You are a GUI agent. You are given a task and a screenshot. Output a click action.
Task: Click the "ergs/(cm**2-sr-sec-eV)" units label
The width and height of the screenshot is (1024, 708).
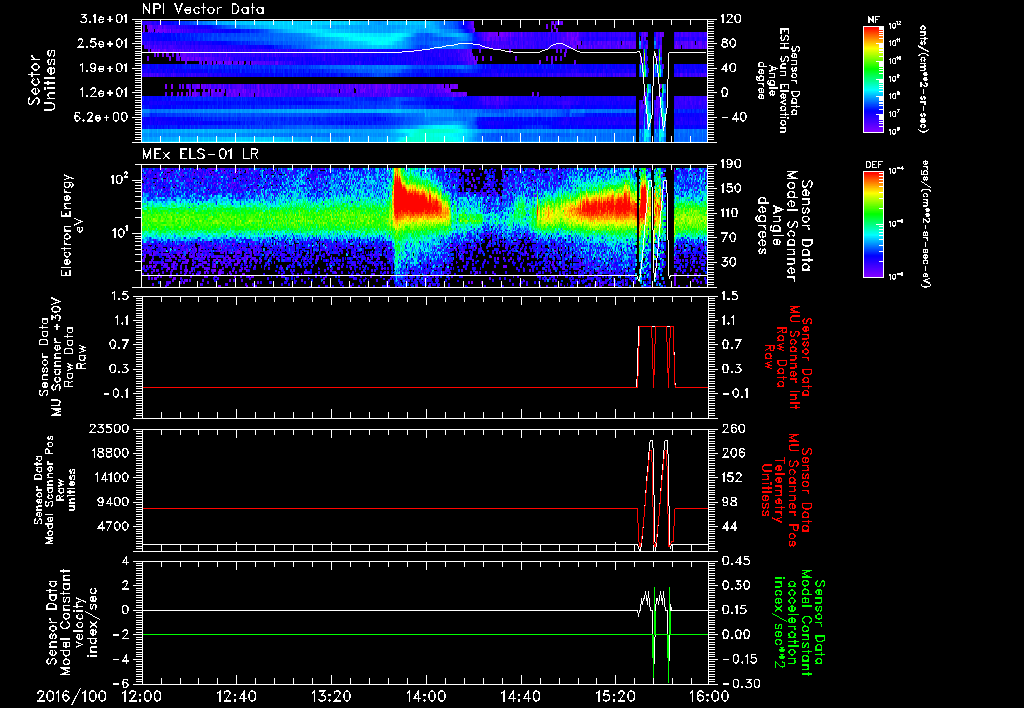(925, 223)
